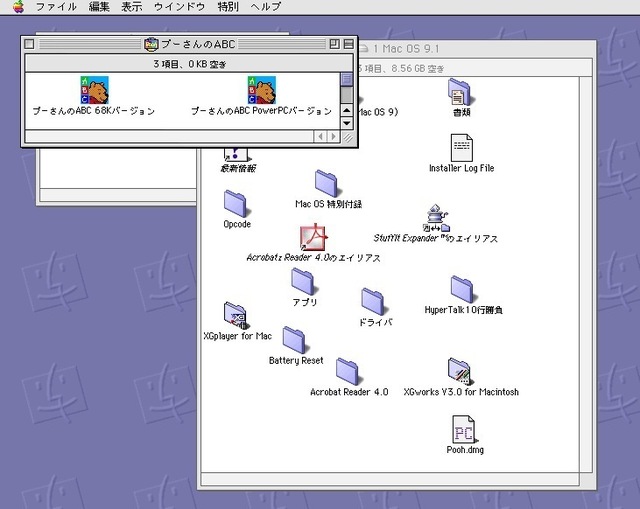
Task: Open the ウインドウ menu
Action: [179, 7]
